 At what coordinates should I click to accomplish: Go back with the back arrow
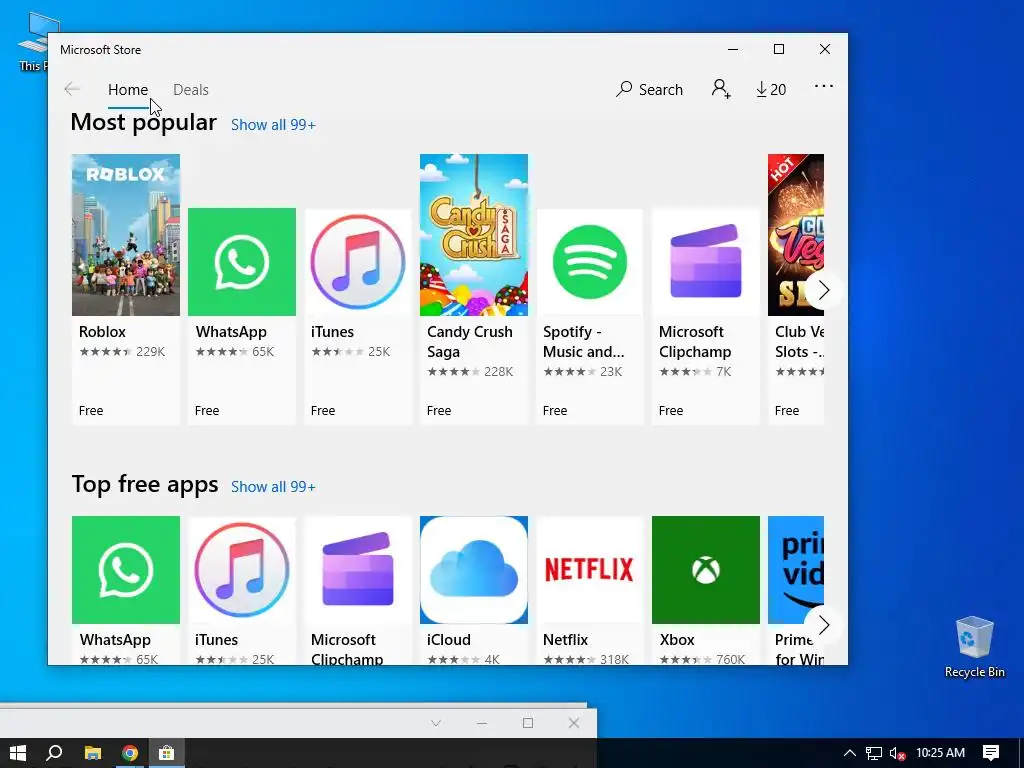72,89
